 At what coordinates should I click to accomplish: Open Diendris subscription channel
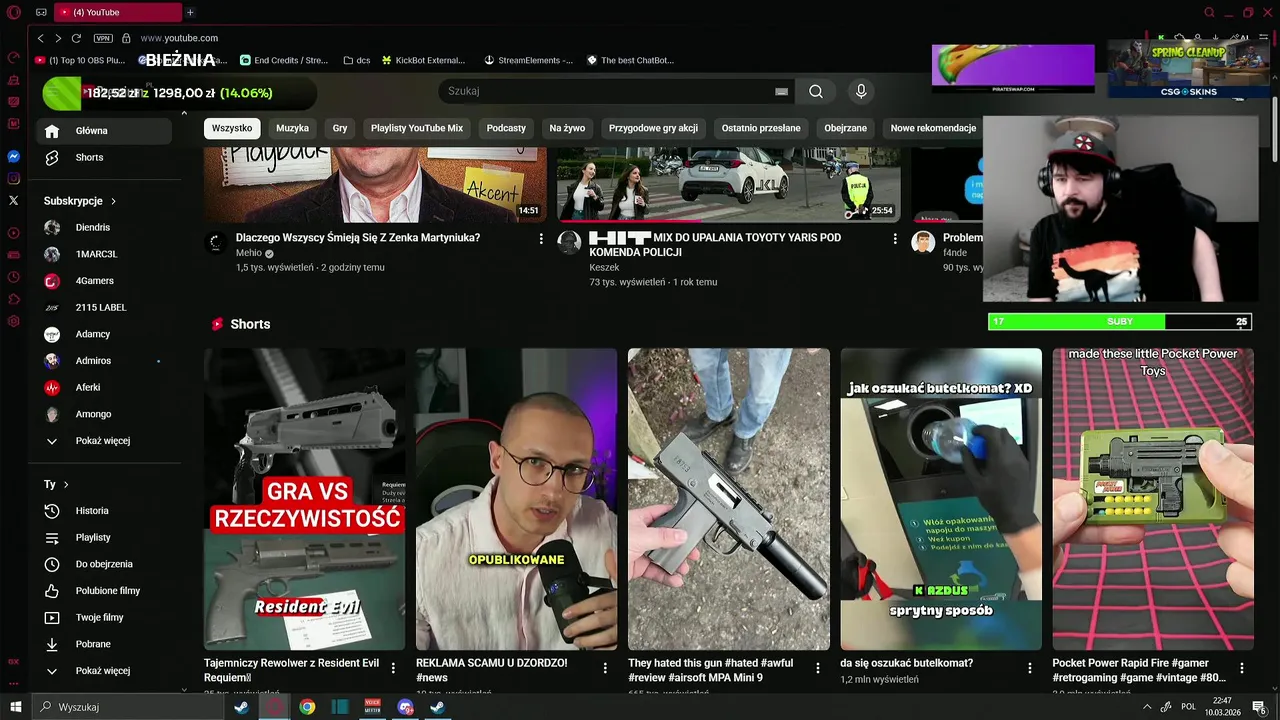pos(105,228)
